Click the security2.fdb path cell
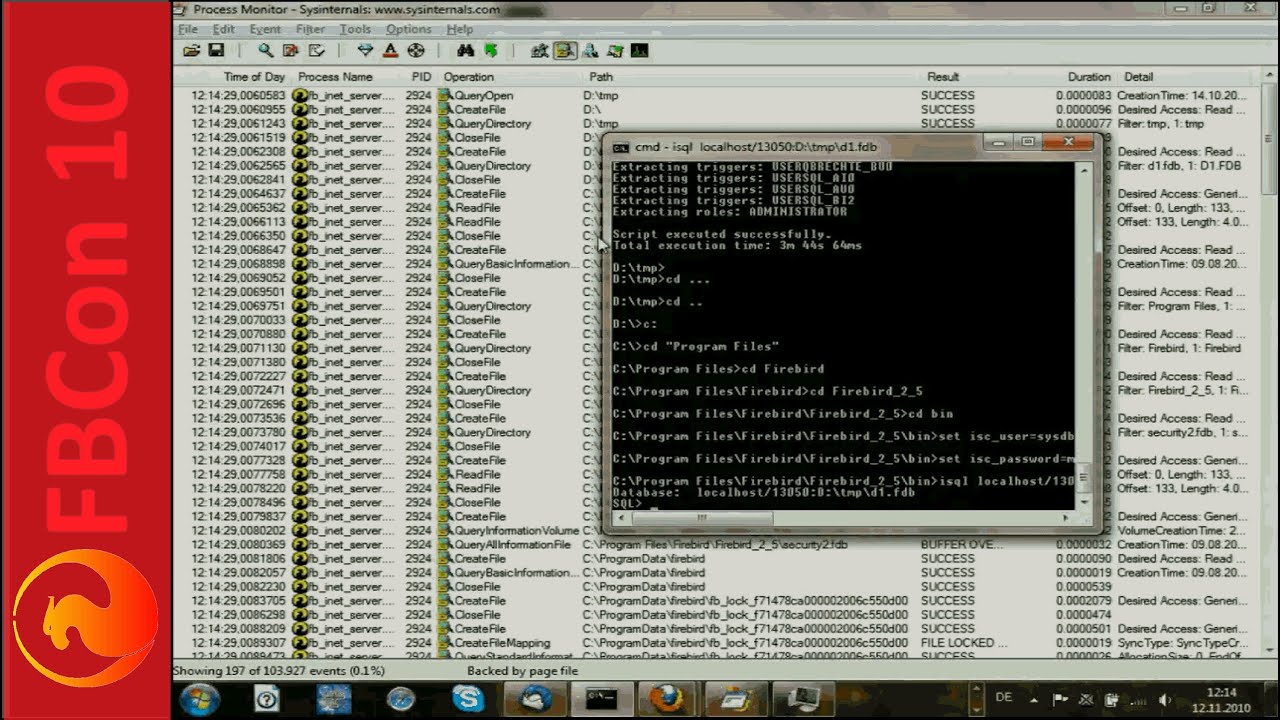 point(714,545)
